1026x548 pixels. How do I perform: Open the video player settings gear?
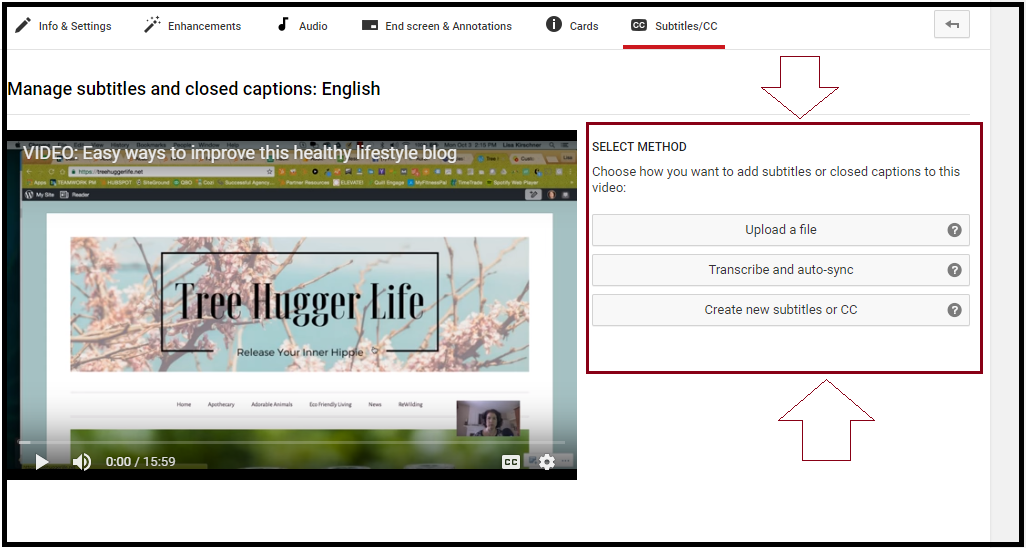pos(546,462)
